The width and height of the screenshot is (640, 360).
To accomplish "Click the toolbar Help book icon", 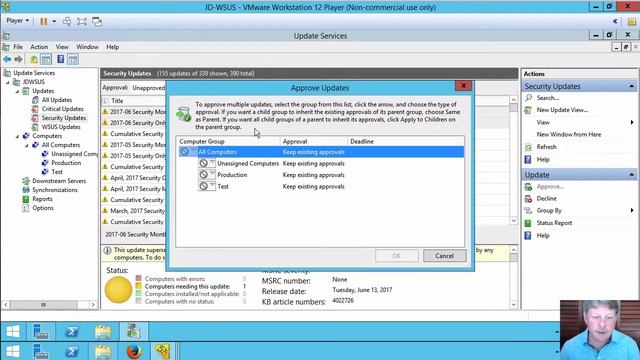I will tap(60, 60).
